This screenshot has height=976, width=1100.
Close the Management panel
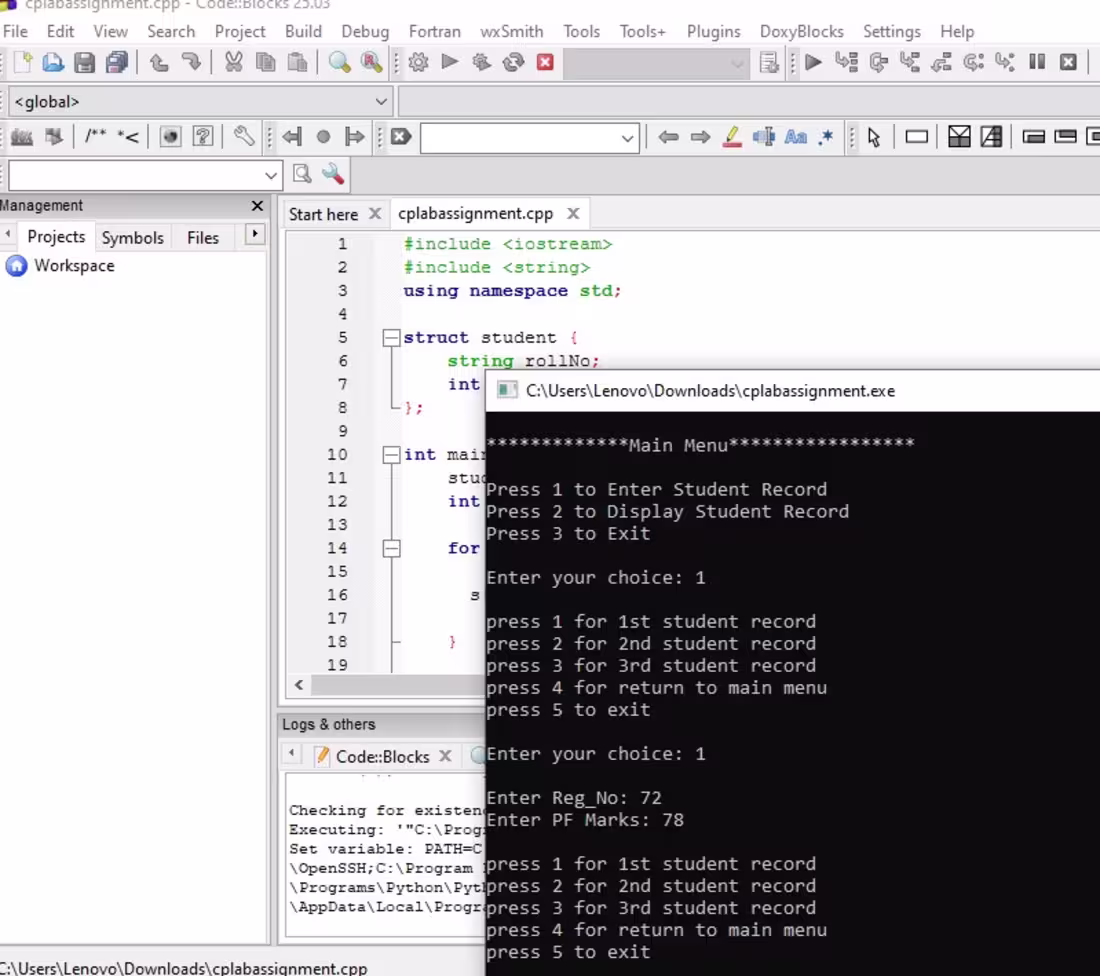click(x=257, y=206)
